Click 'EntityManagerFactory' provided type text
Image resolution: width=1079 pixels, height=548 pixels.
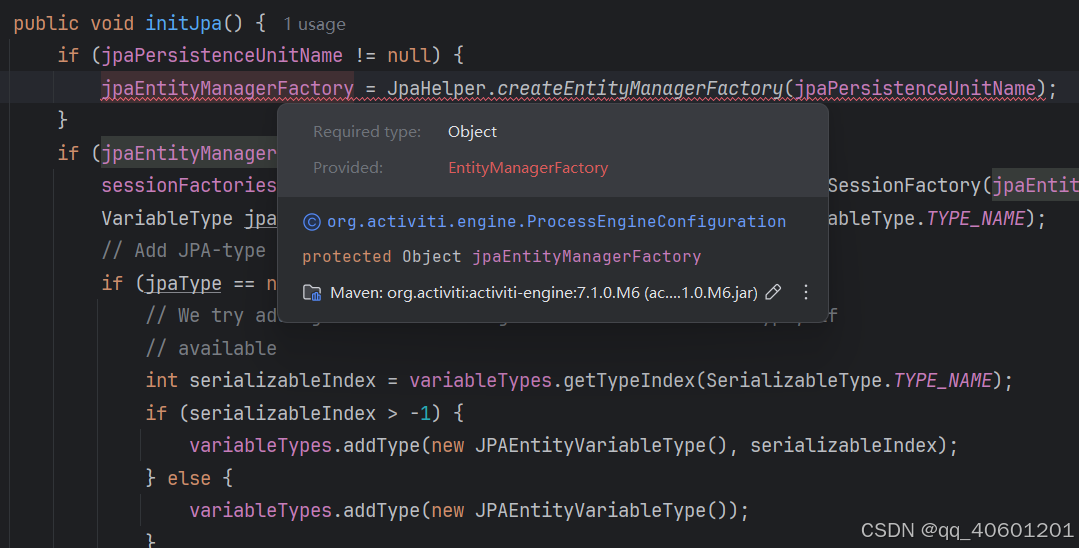[x=528, y=168]
